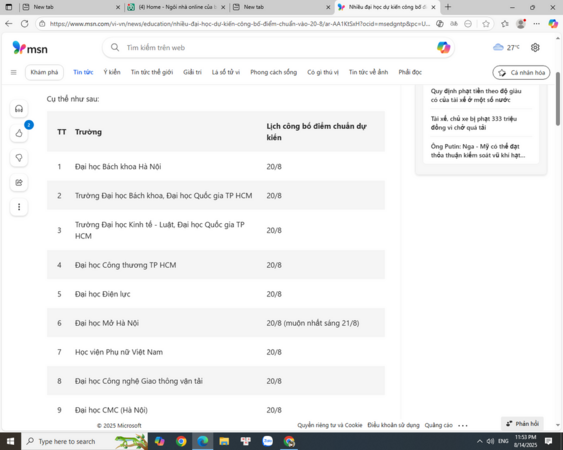This screenshot has width=563, height=450.
Task: Open the Tin tức tab
Action: [x=83, y=72]
